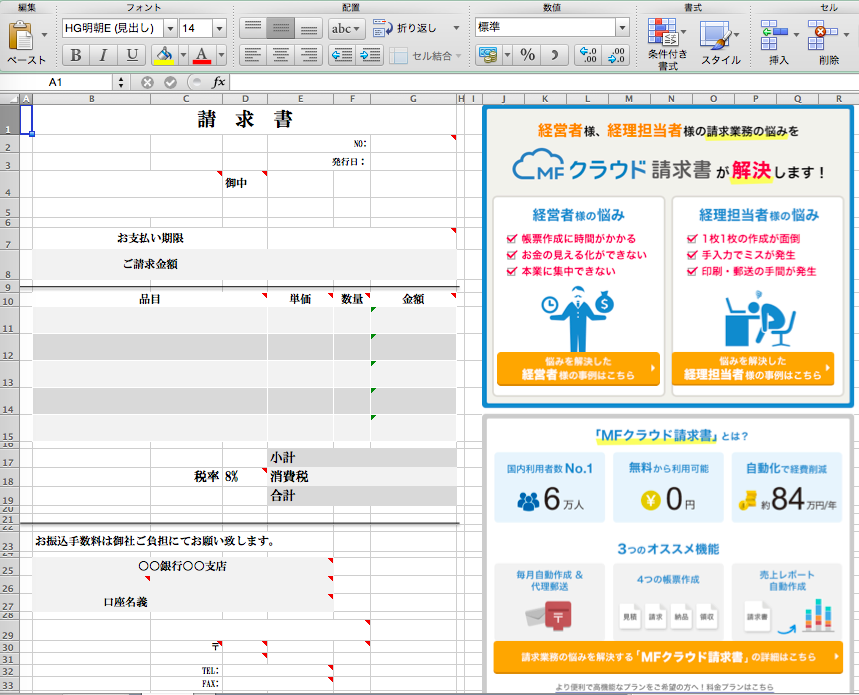Align text right
Image resolution: width=859 pixels, height=695 pixels.
click(x=308, y=55)
